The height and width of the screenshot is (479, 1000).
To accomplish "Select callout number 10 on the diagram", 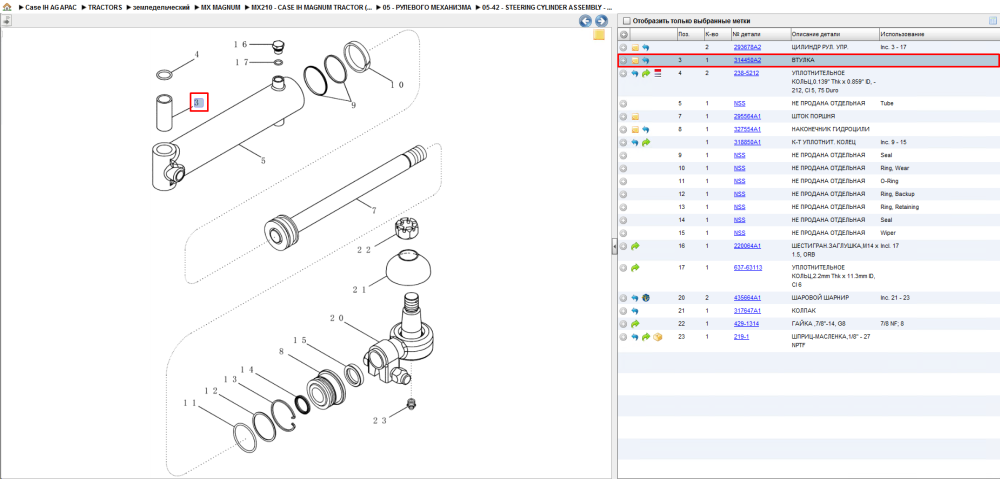I will click(396, 84).
